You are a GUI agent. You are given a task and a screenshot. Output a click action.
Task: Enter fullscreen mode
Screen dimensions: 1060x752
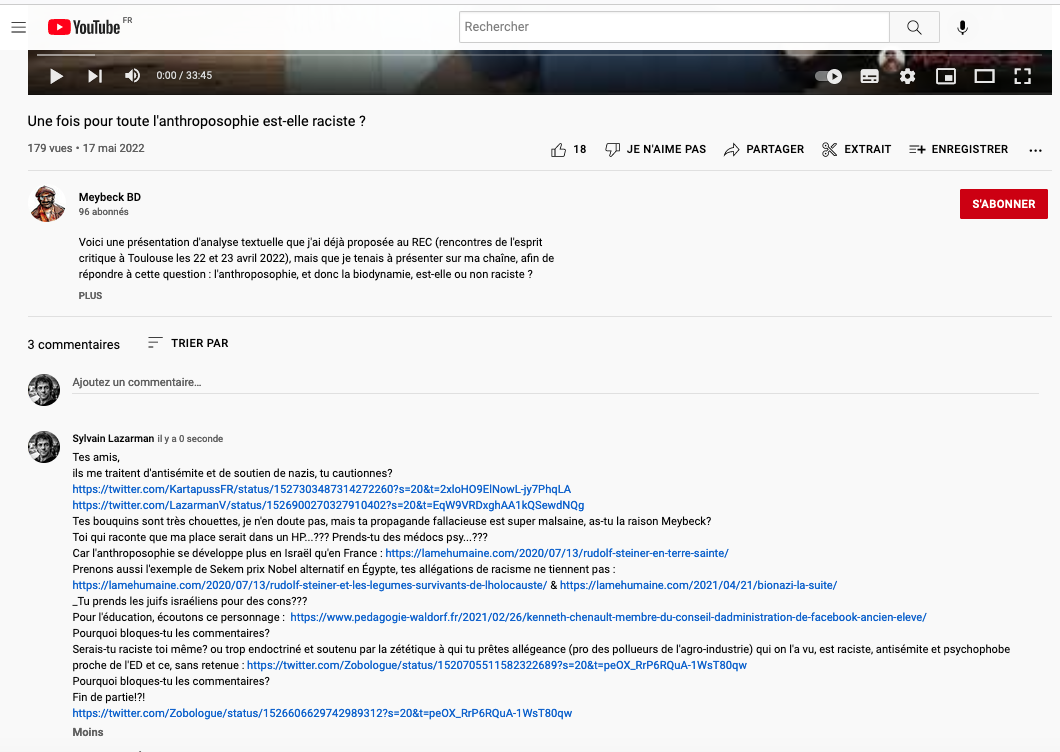pos(1022,76)
